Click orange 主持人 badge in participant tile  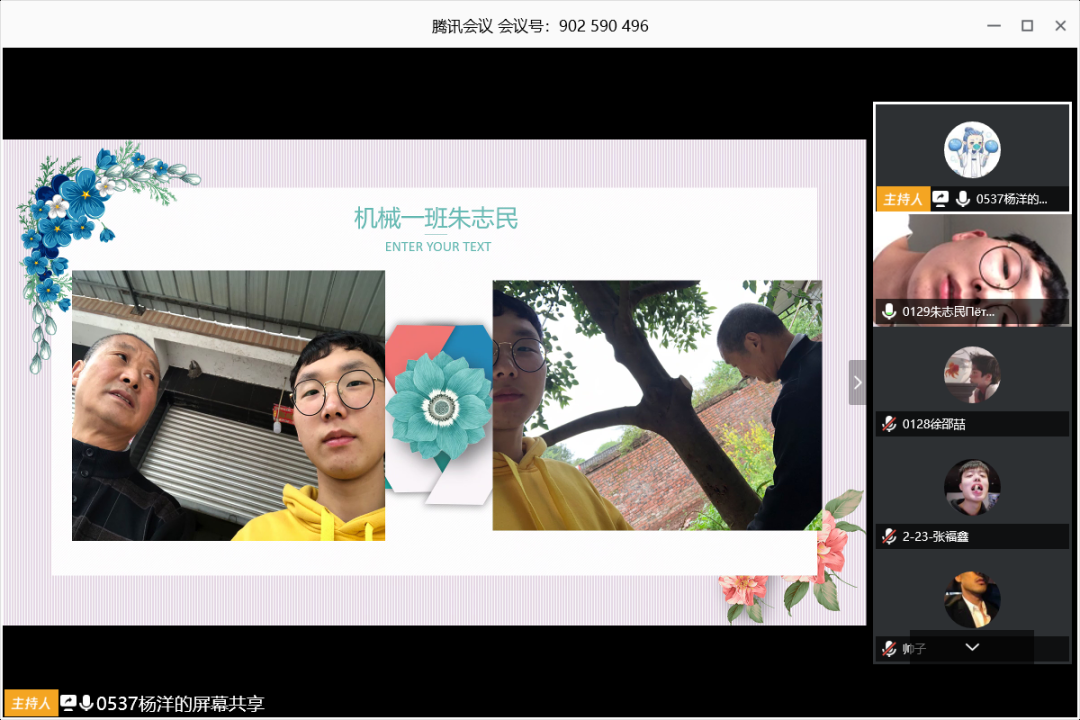coord(903,199)
